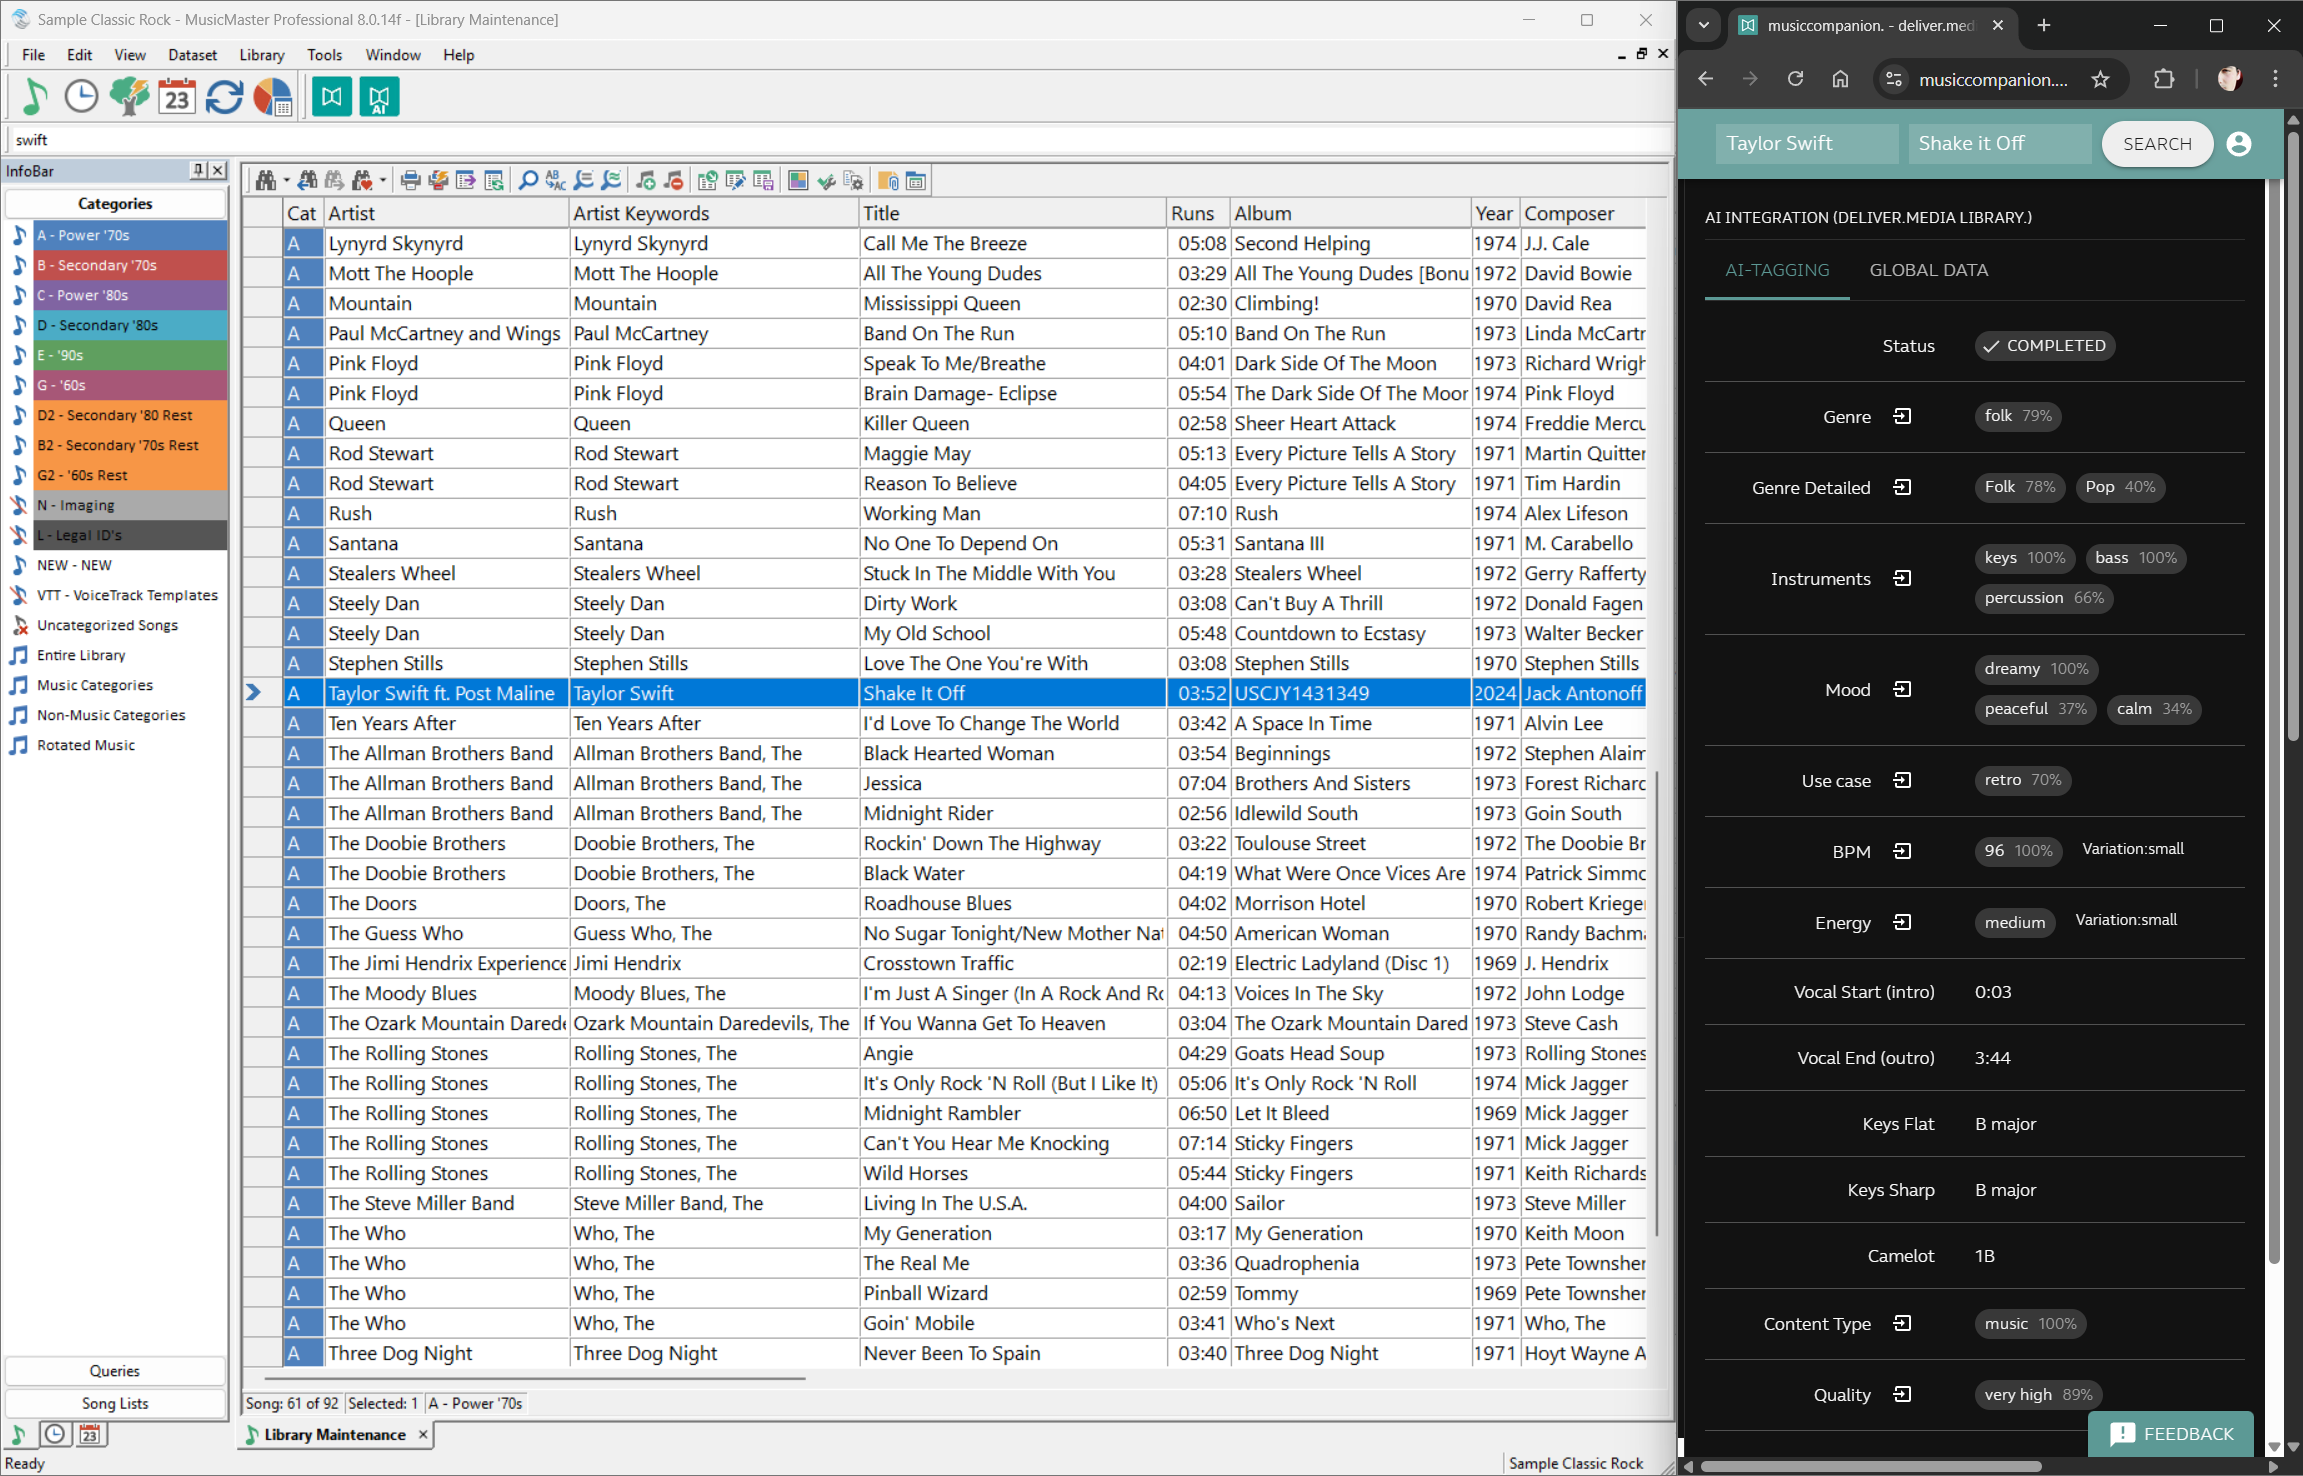Image resolution: width=2303 pixels, height=1476 pixels.
Task: Expand the Song Lists section in InfoBar
Action: coord(115,1403)
